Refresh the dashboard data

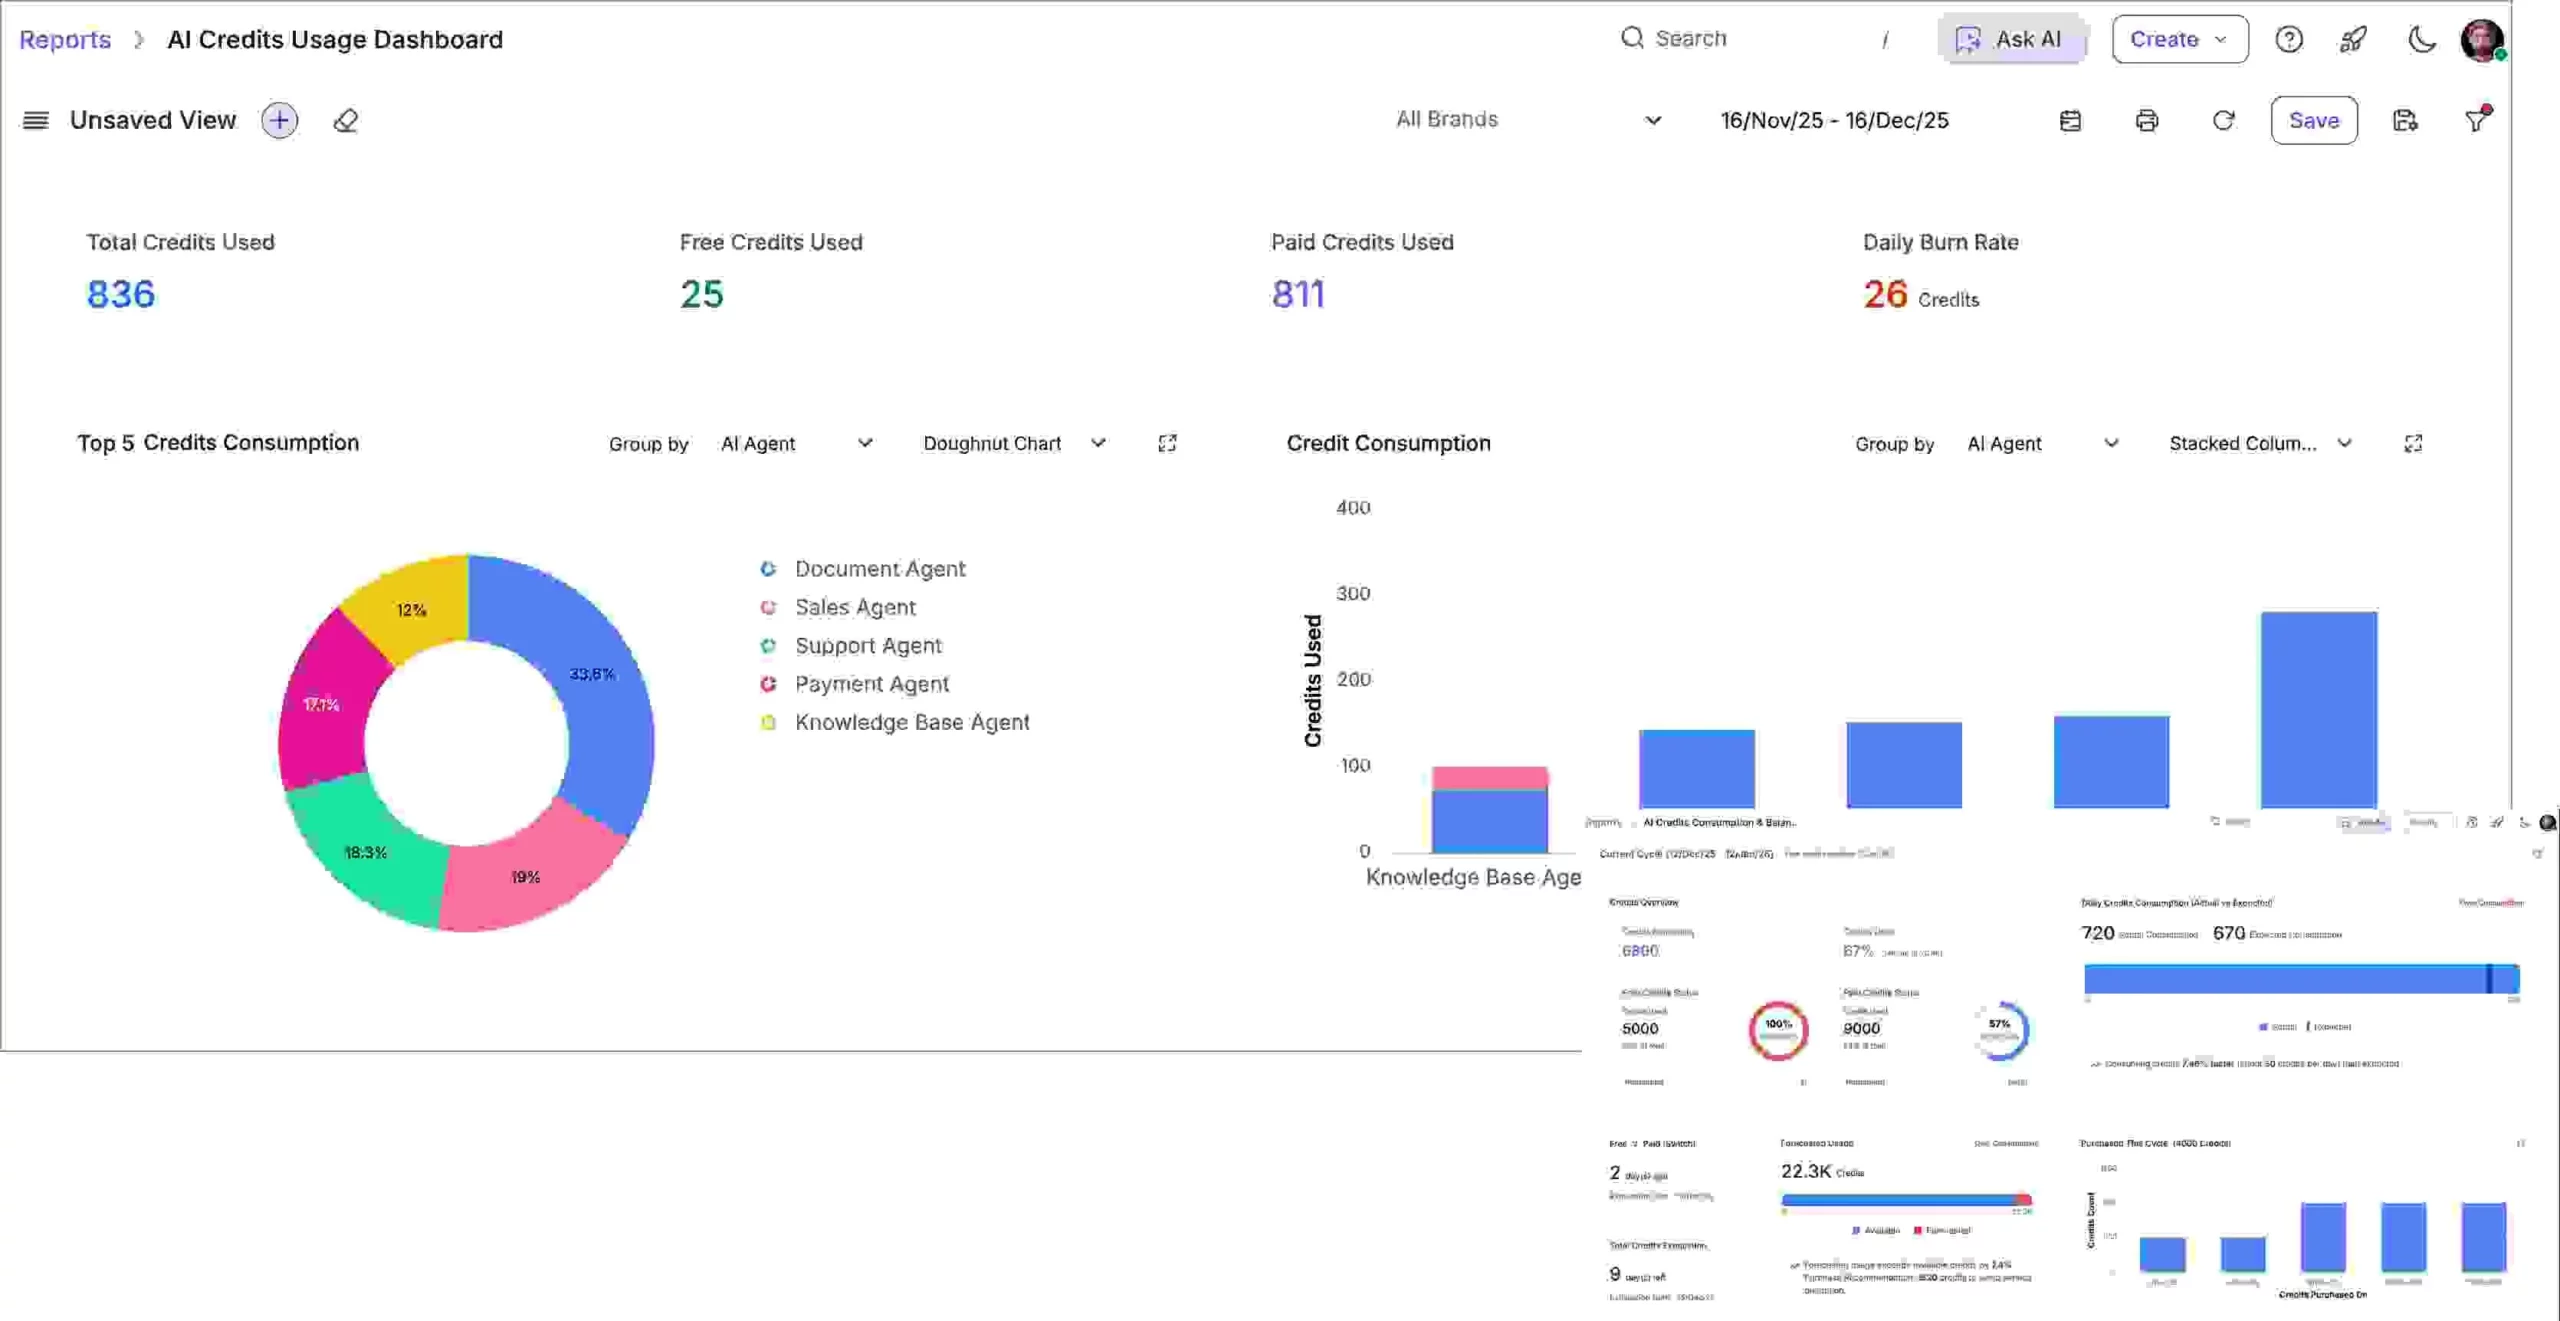click(x=2224, y=120)
